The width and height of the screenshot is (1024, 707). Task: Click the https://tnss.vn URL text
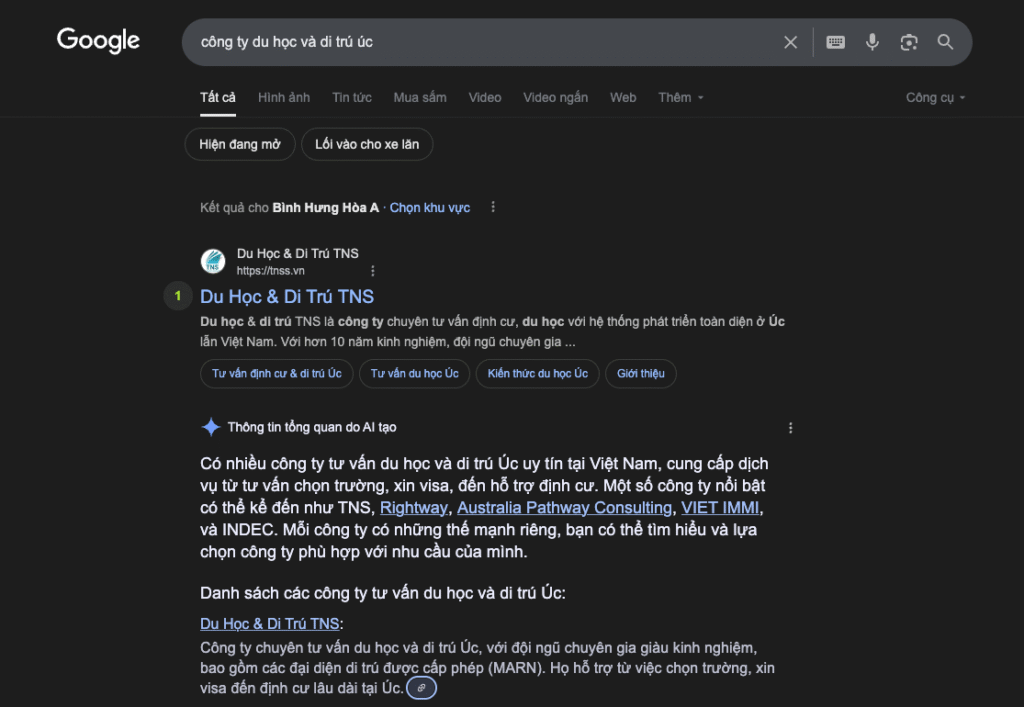[x=270, y=271]
